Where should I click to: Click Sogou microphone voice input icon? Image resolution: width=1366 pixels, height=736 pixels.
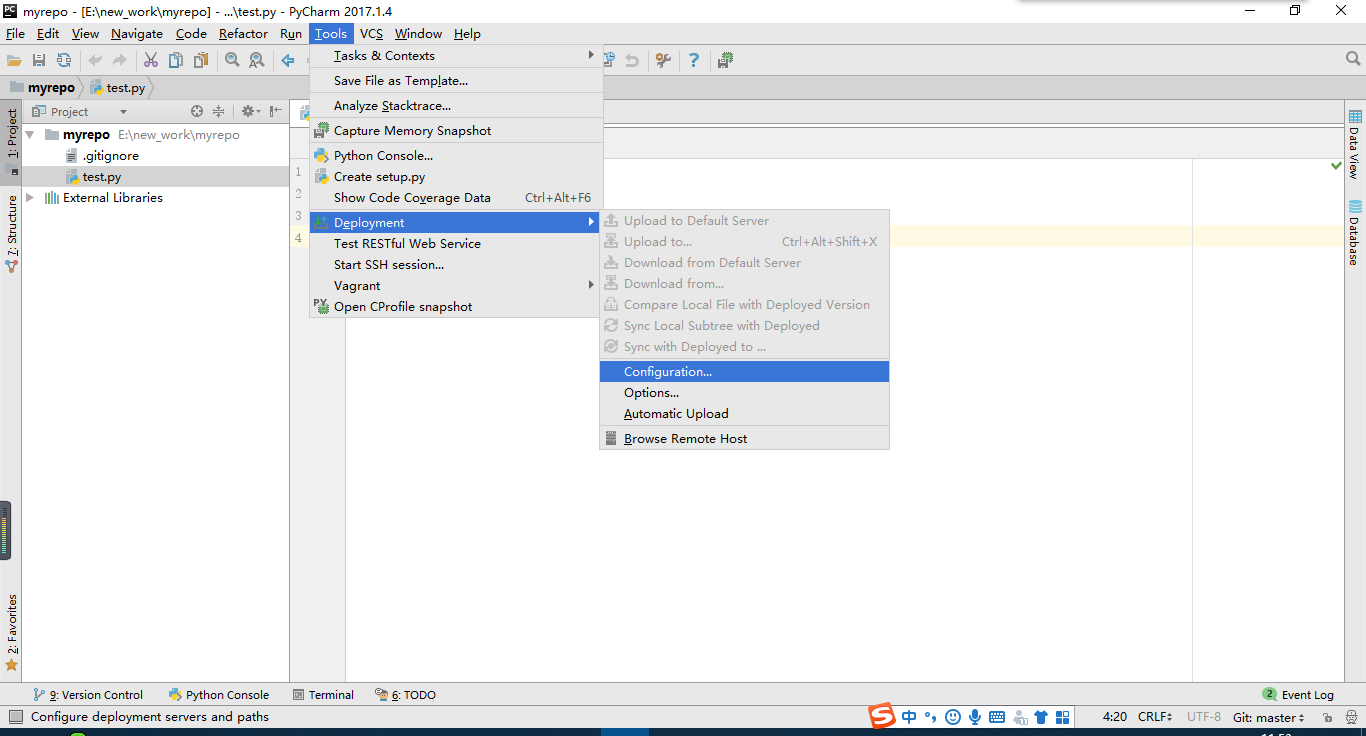point(975,717)
